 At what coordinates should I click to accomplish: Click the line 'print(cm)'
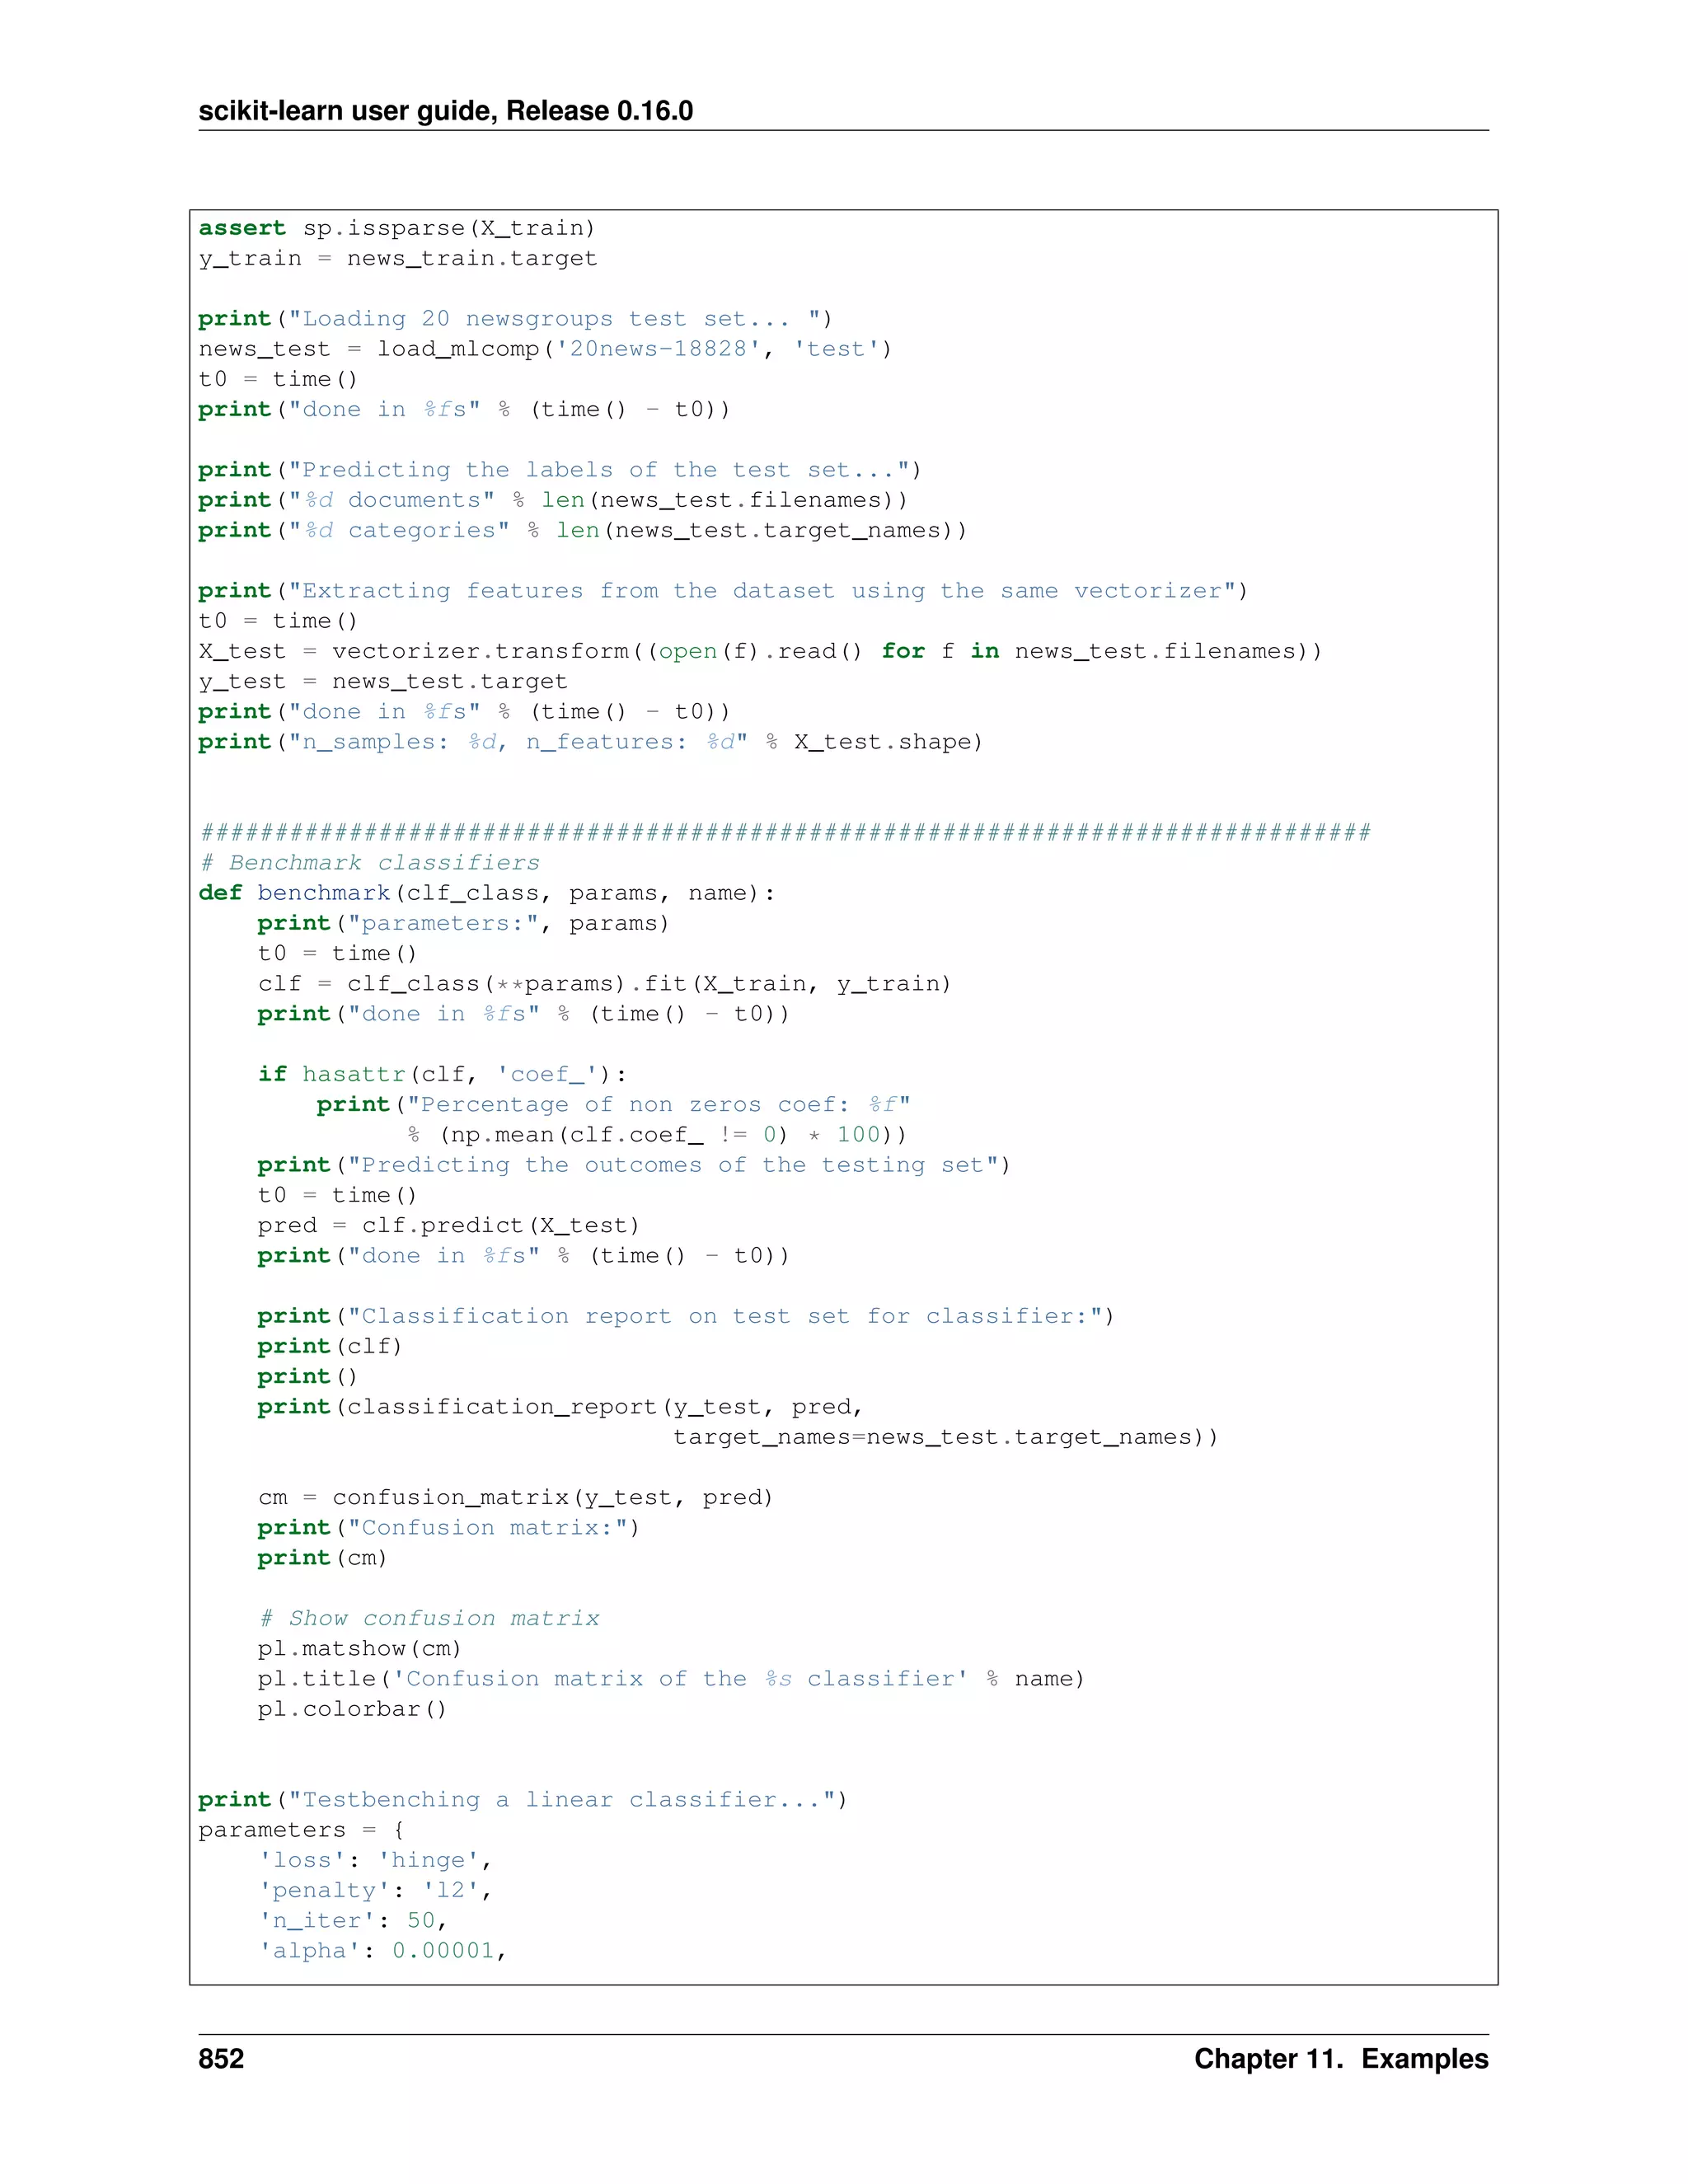tap(322, 1558)
